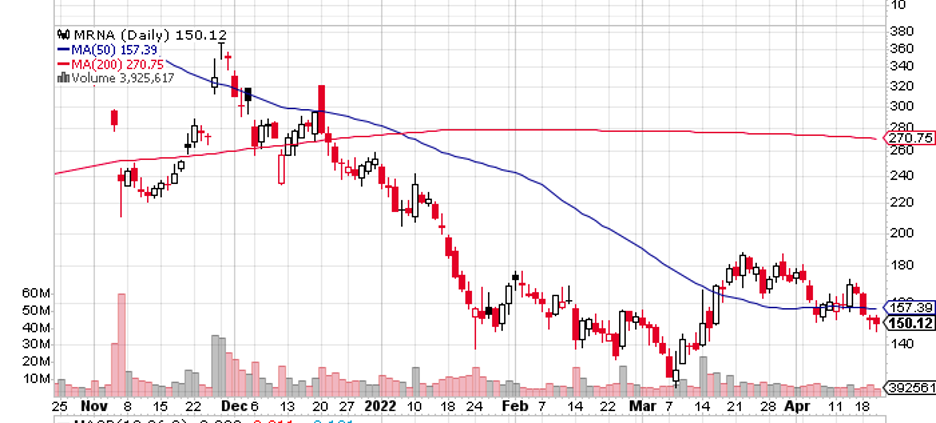936x423 pixels.
Task: Click the candlestick icon beside MRNA title
Action: pyautogui.click(x=62, y=35)
